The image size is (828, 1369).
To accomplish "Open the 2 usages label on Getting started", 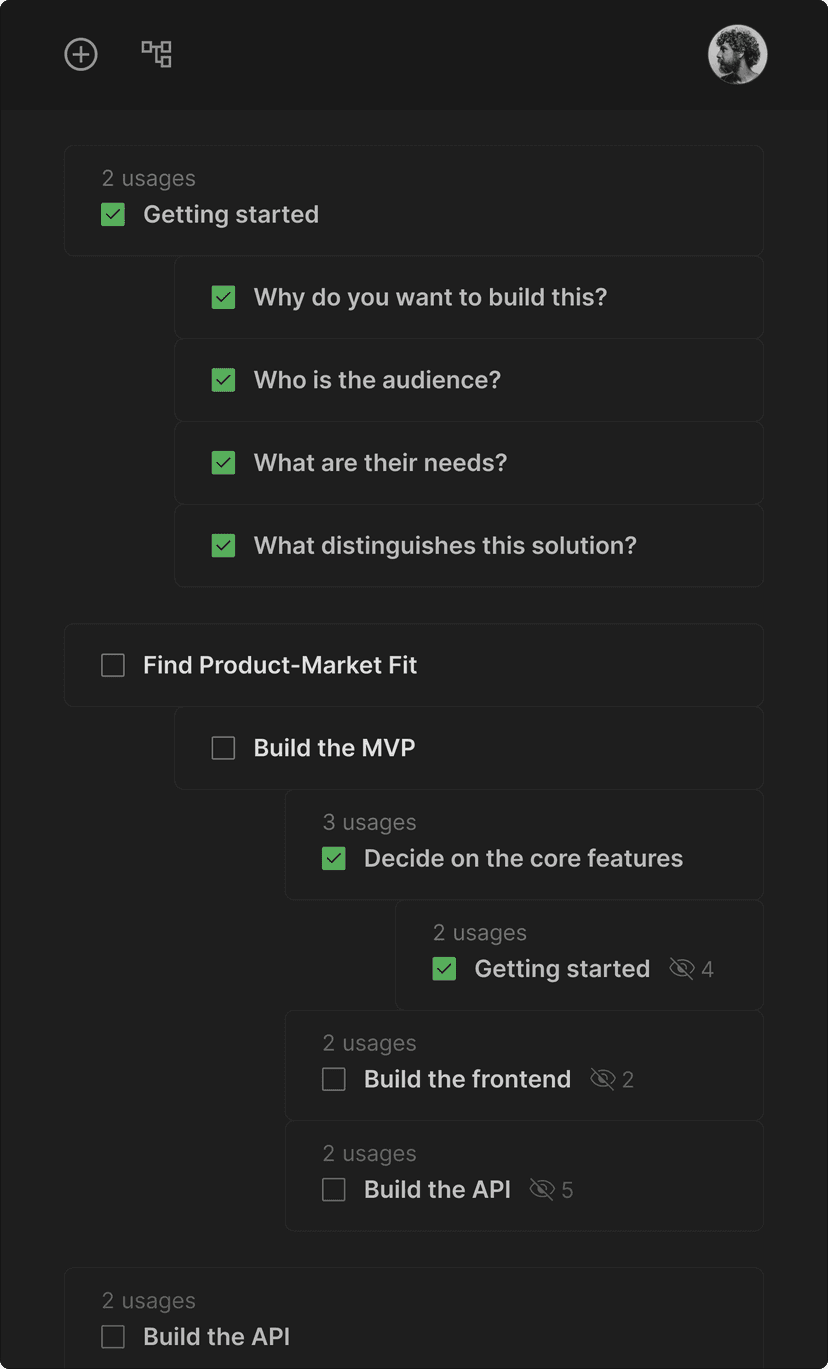I will coord(148,178).
